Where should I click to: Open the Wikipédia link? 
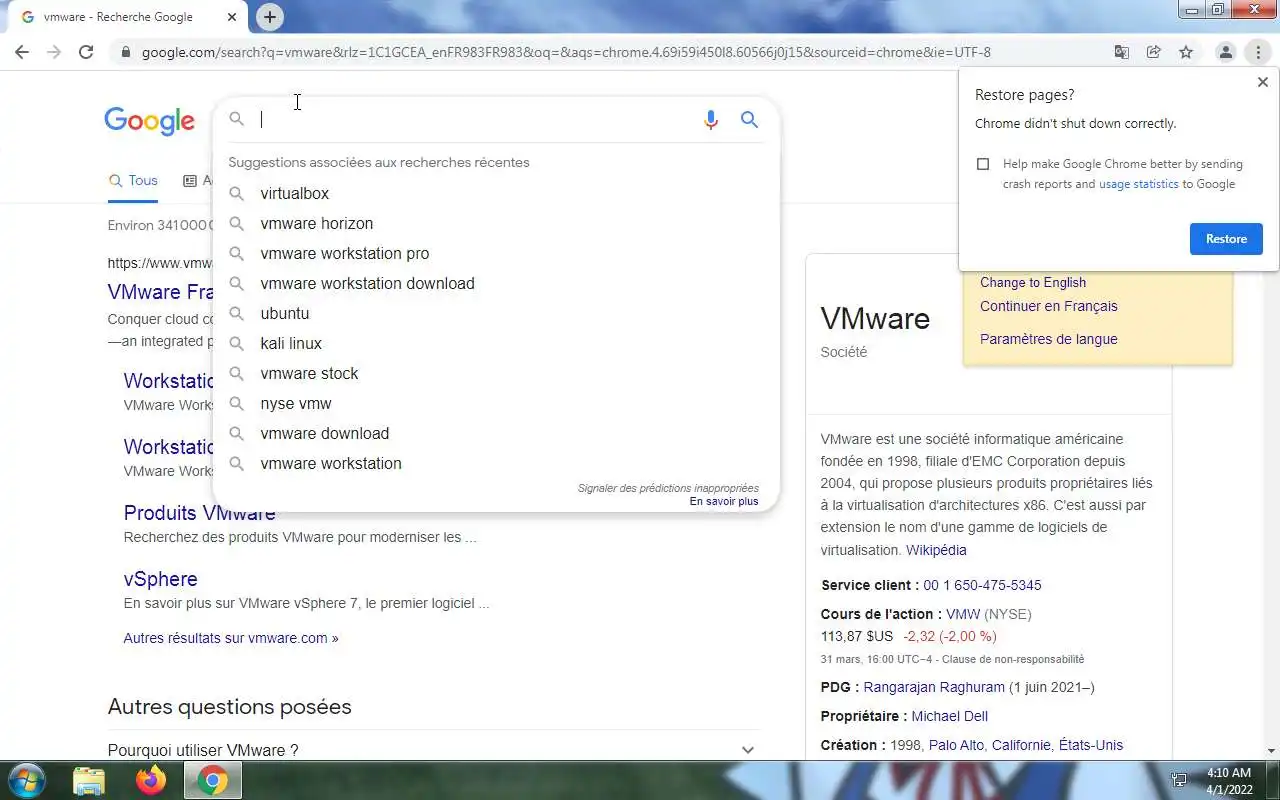936,550
